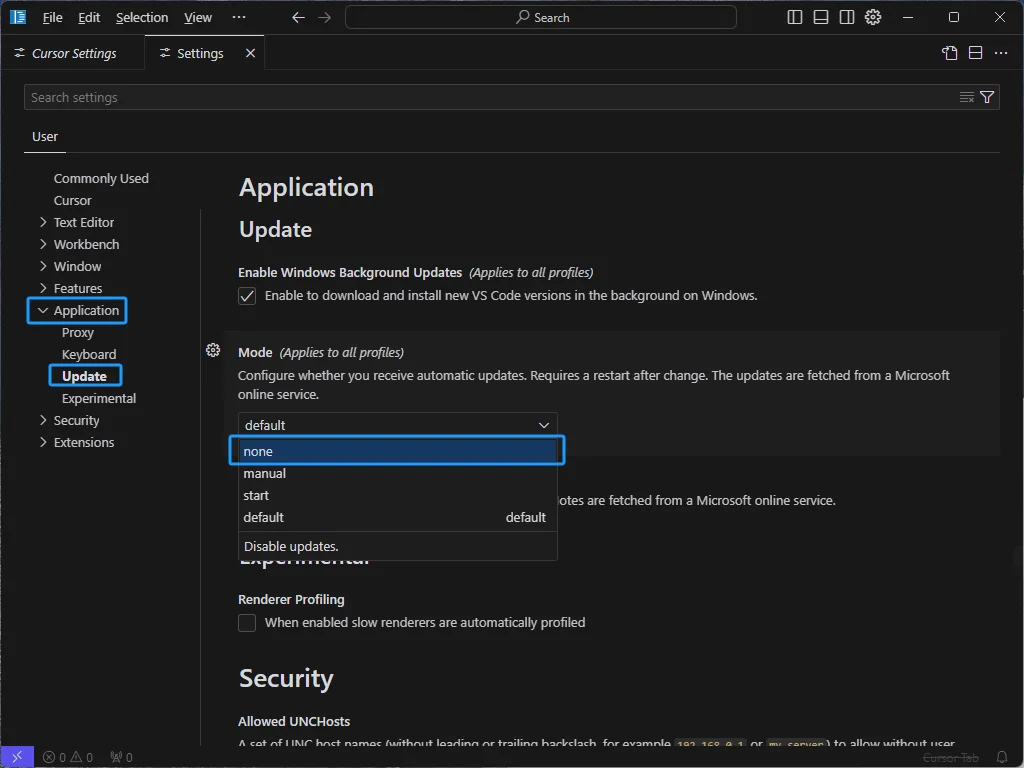Show more menus via ellipsis
The height and width of the screenshot is (768, 1024).
[x=239, y=17]
